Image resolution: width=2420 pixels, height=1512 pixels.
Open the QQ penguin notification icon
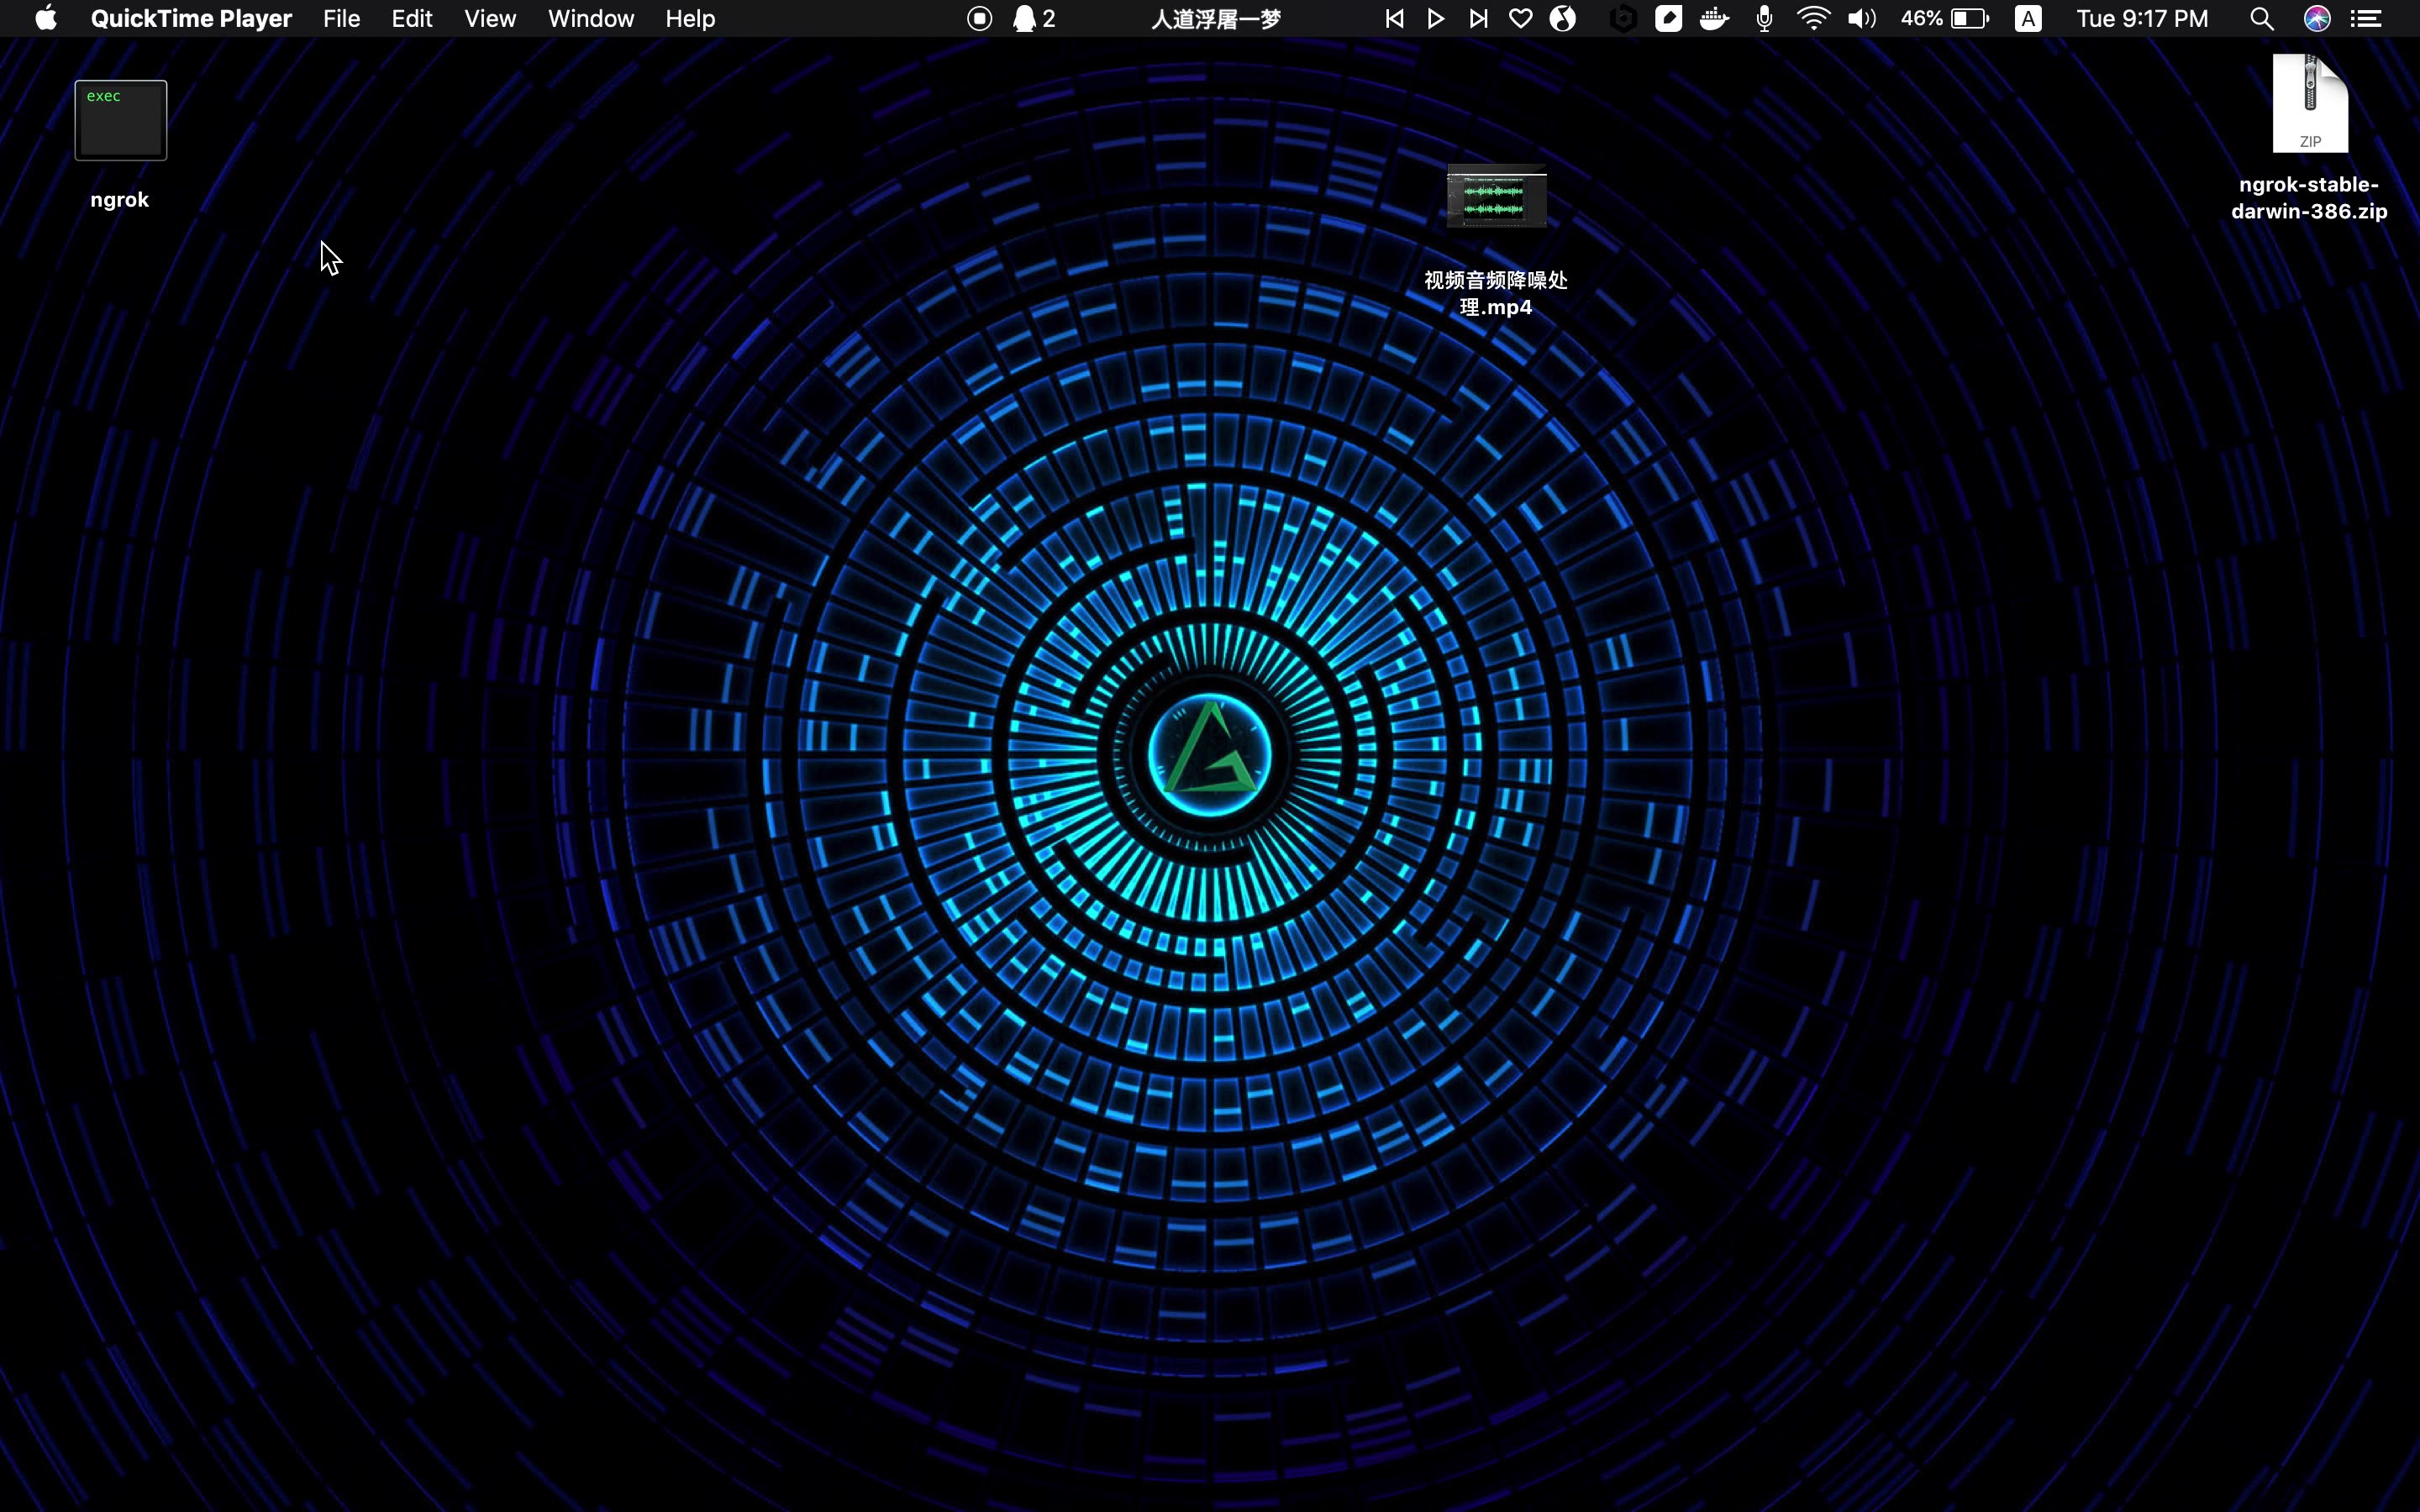(x=1034, y=19)
